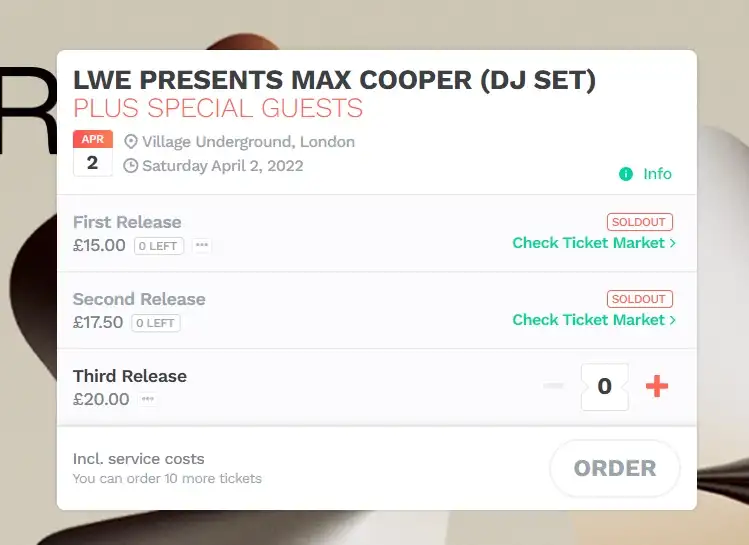Click the location pin icon

tap(130, 142)
